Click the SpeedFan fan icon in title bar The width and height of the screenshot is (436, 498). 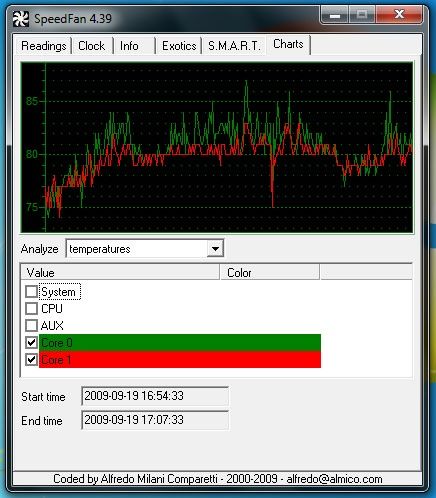[21, 19]
